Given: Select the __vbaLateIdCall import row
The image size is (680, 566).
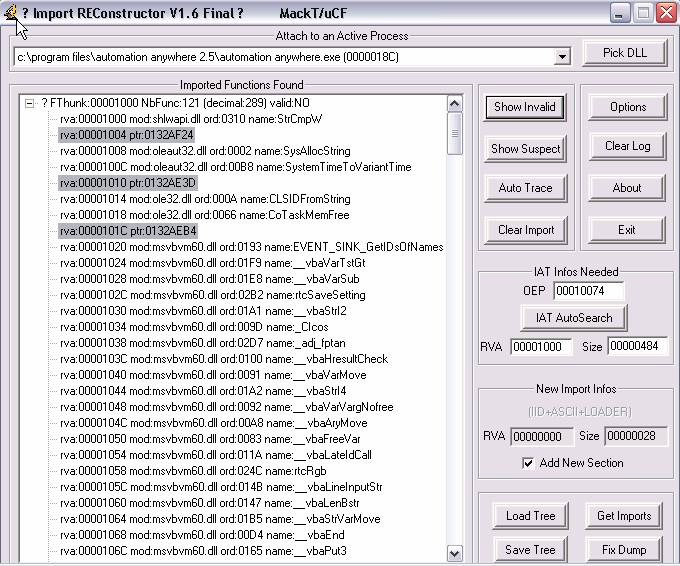Looking at the screenshot, I should pyautogui.click(x=216, y=455).
